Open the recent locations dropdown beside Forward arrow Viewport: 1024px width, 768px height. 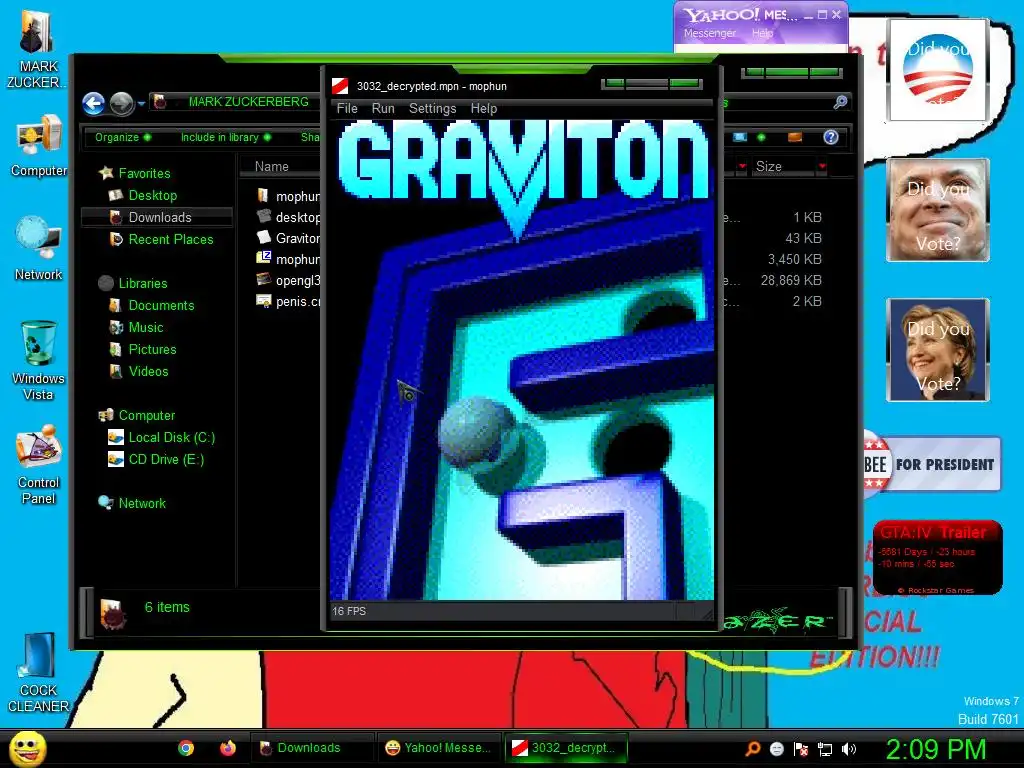(141, 103)
